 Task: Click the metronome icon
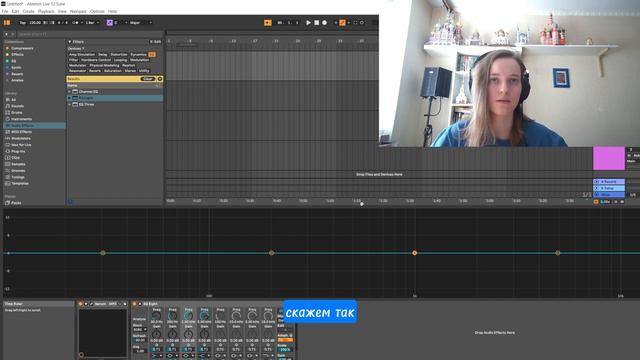[74, 22]
